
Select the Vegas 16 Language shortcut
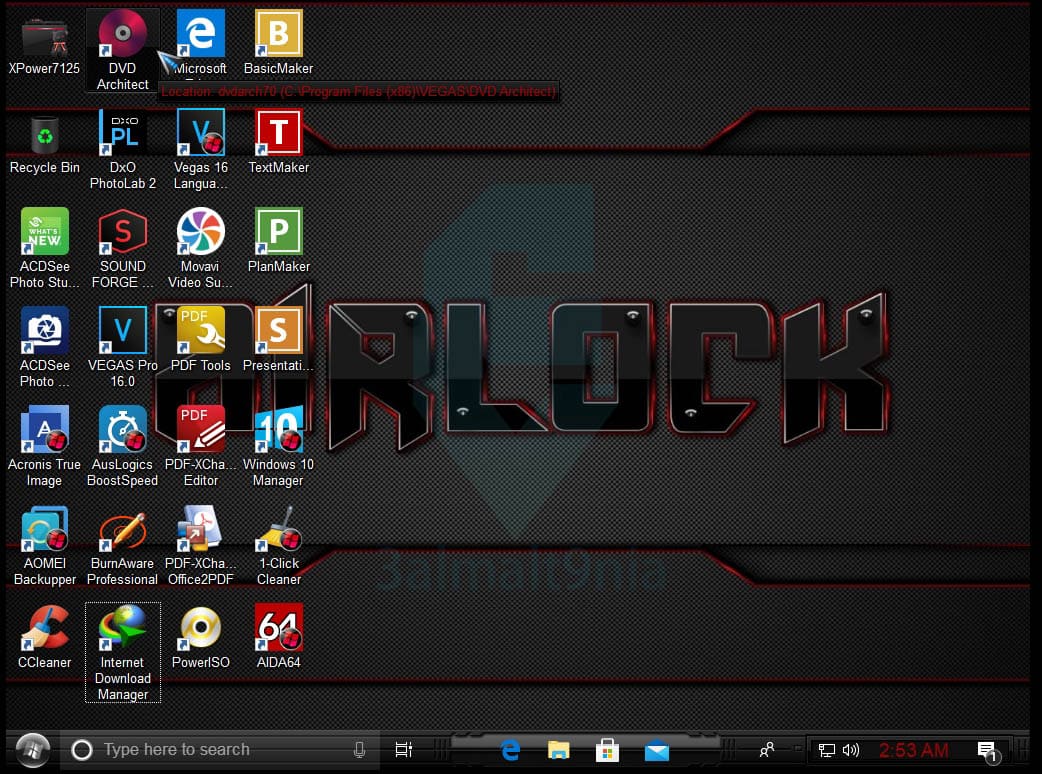click(201, 150)
